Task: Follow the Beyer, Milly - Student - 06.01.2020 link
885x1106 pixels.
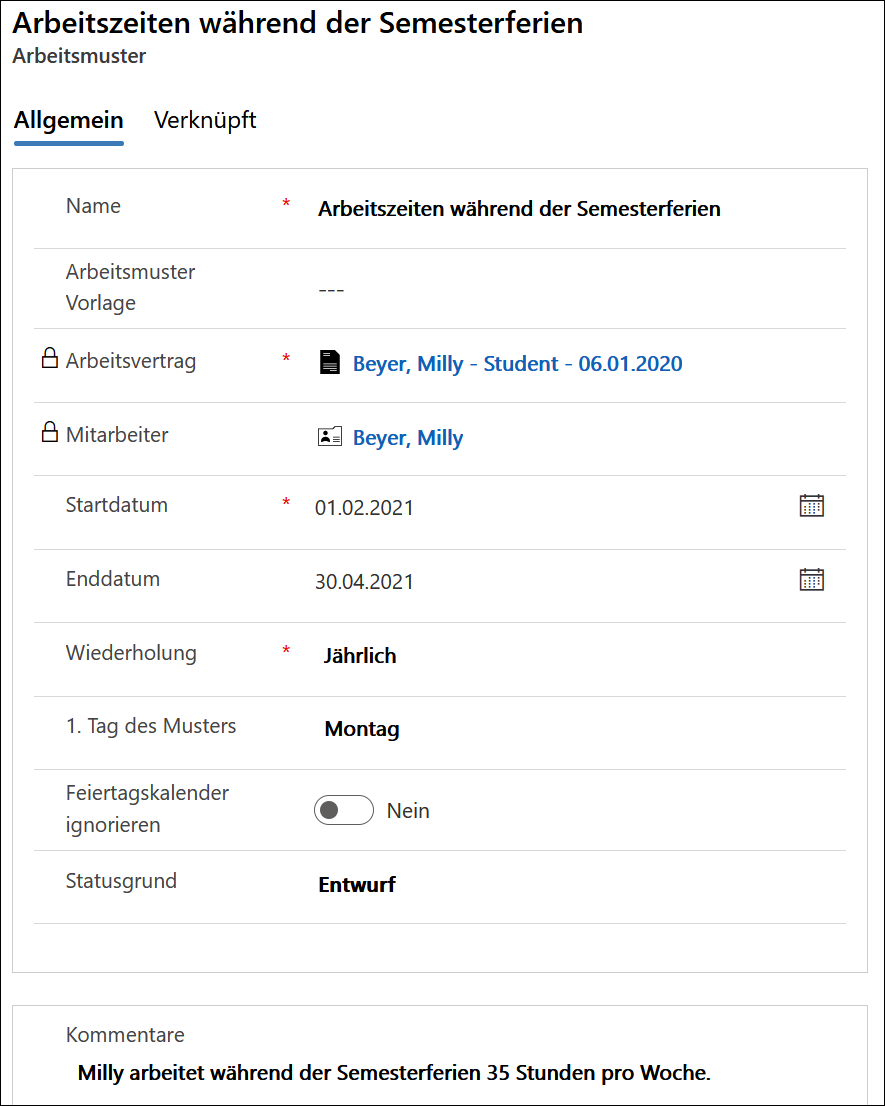Action: (518, 364)
